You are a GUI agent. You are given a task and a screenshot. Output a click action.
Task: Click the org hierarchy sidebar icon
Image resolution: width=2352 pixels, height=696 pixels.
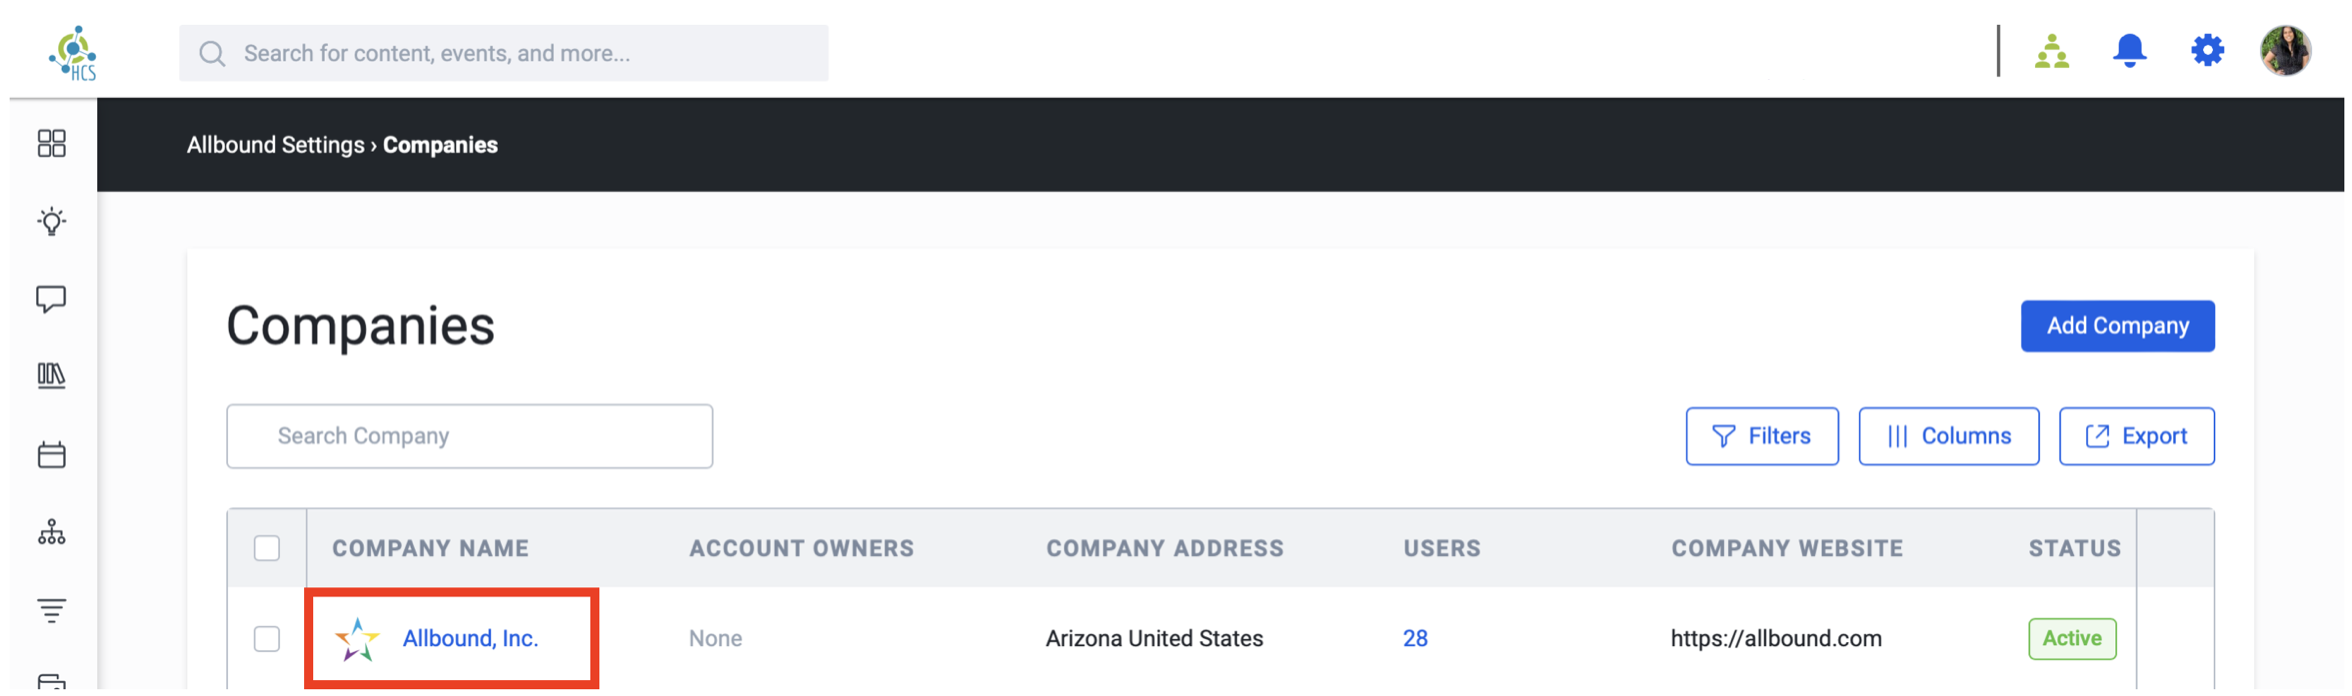click(x=51, y=533)
